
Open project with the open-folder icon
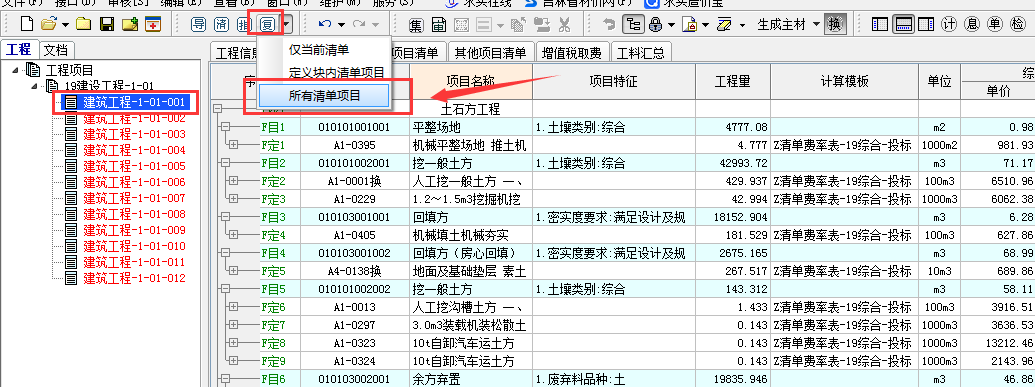click(48, 25)
